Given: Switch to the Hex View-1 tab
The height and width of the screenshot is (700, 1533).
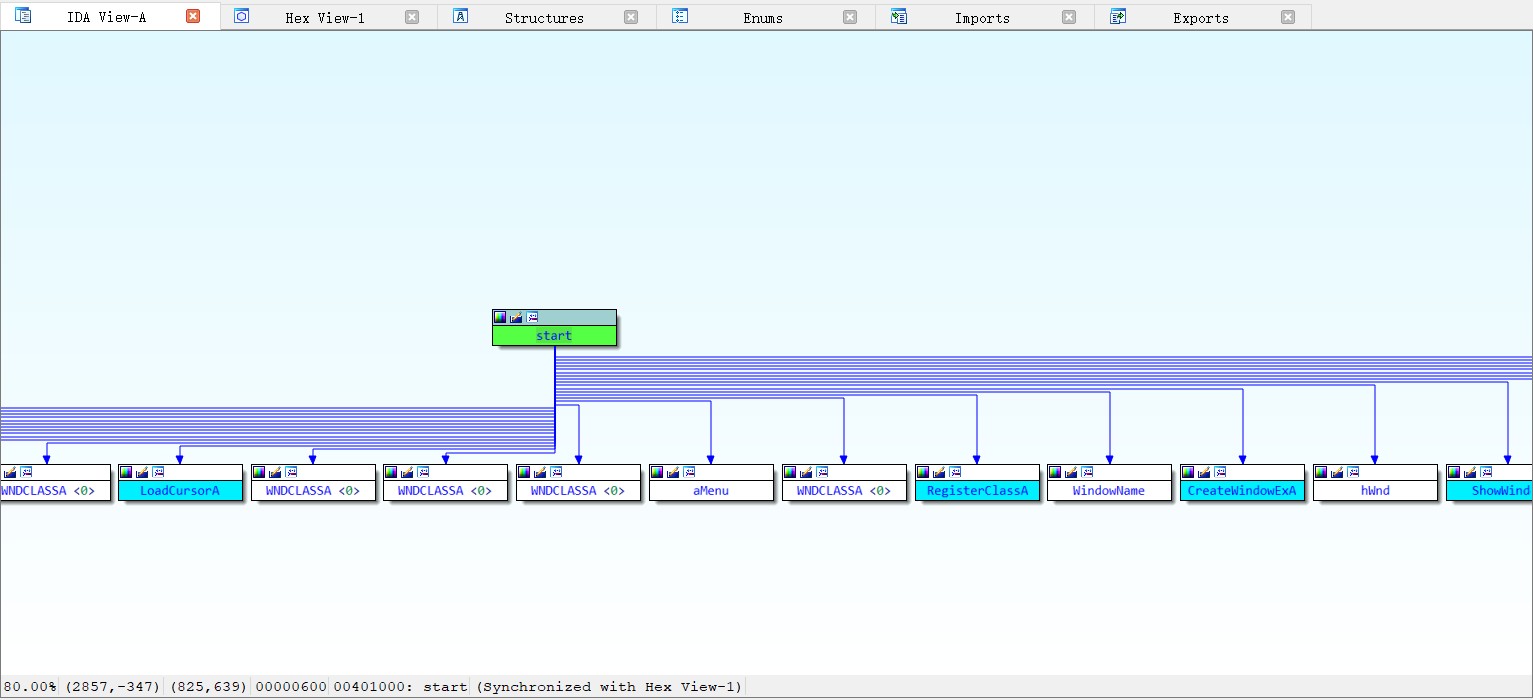Looking at the screenshot, I should tap(325, 18).
